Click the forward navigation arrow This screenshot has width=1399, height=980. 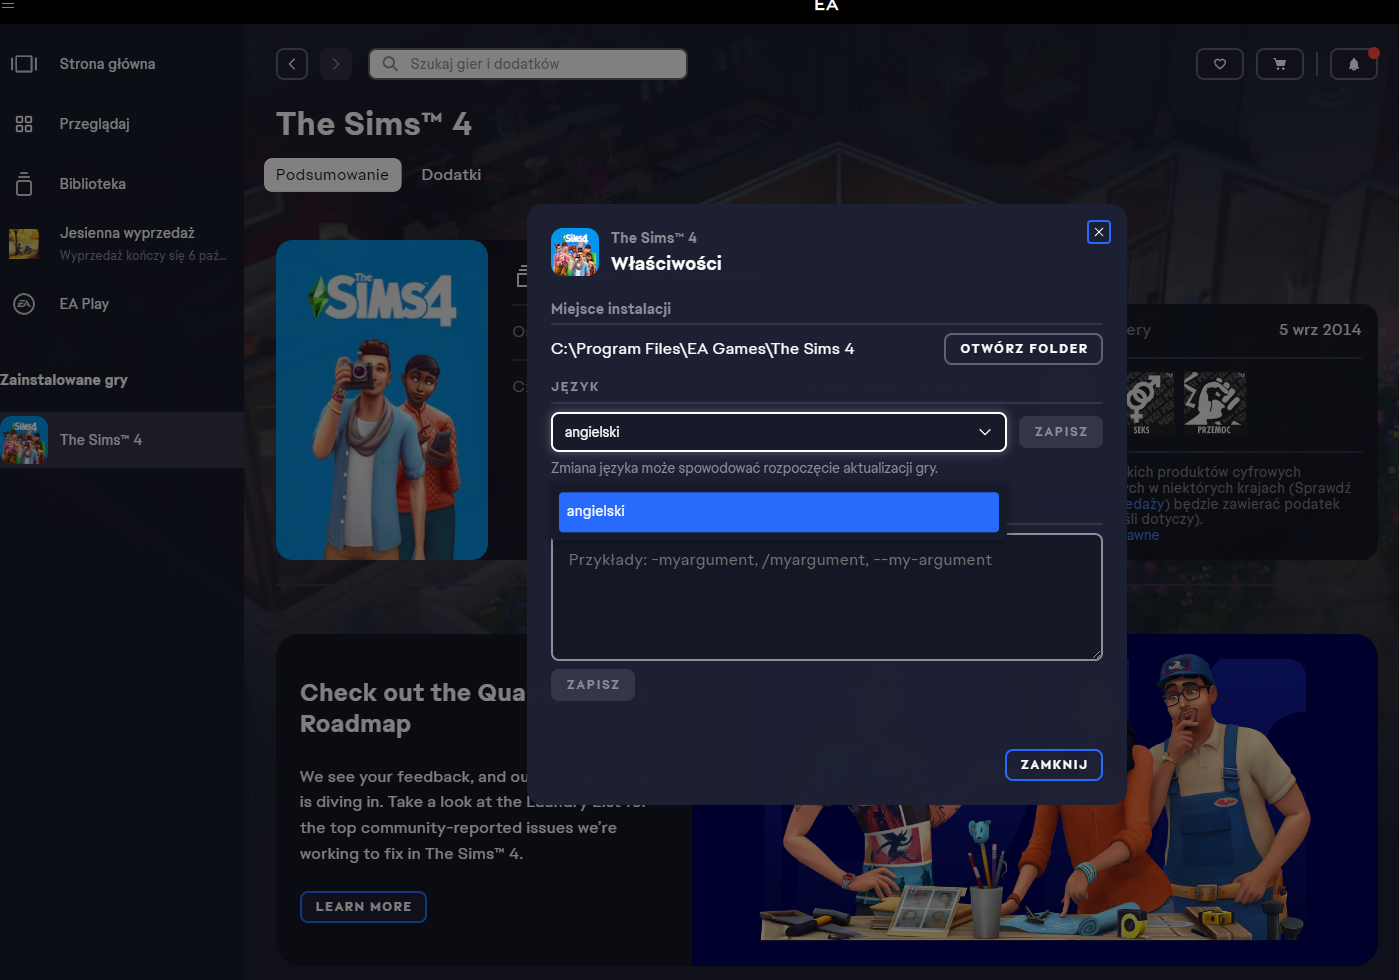coord(336,64)
